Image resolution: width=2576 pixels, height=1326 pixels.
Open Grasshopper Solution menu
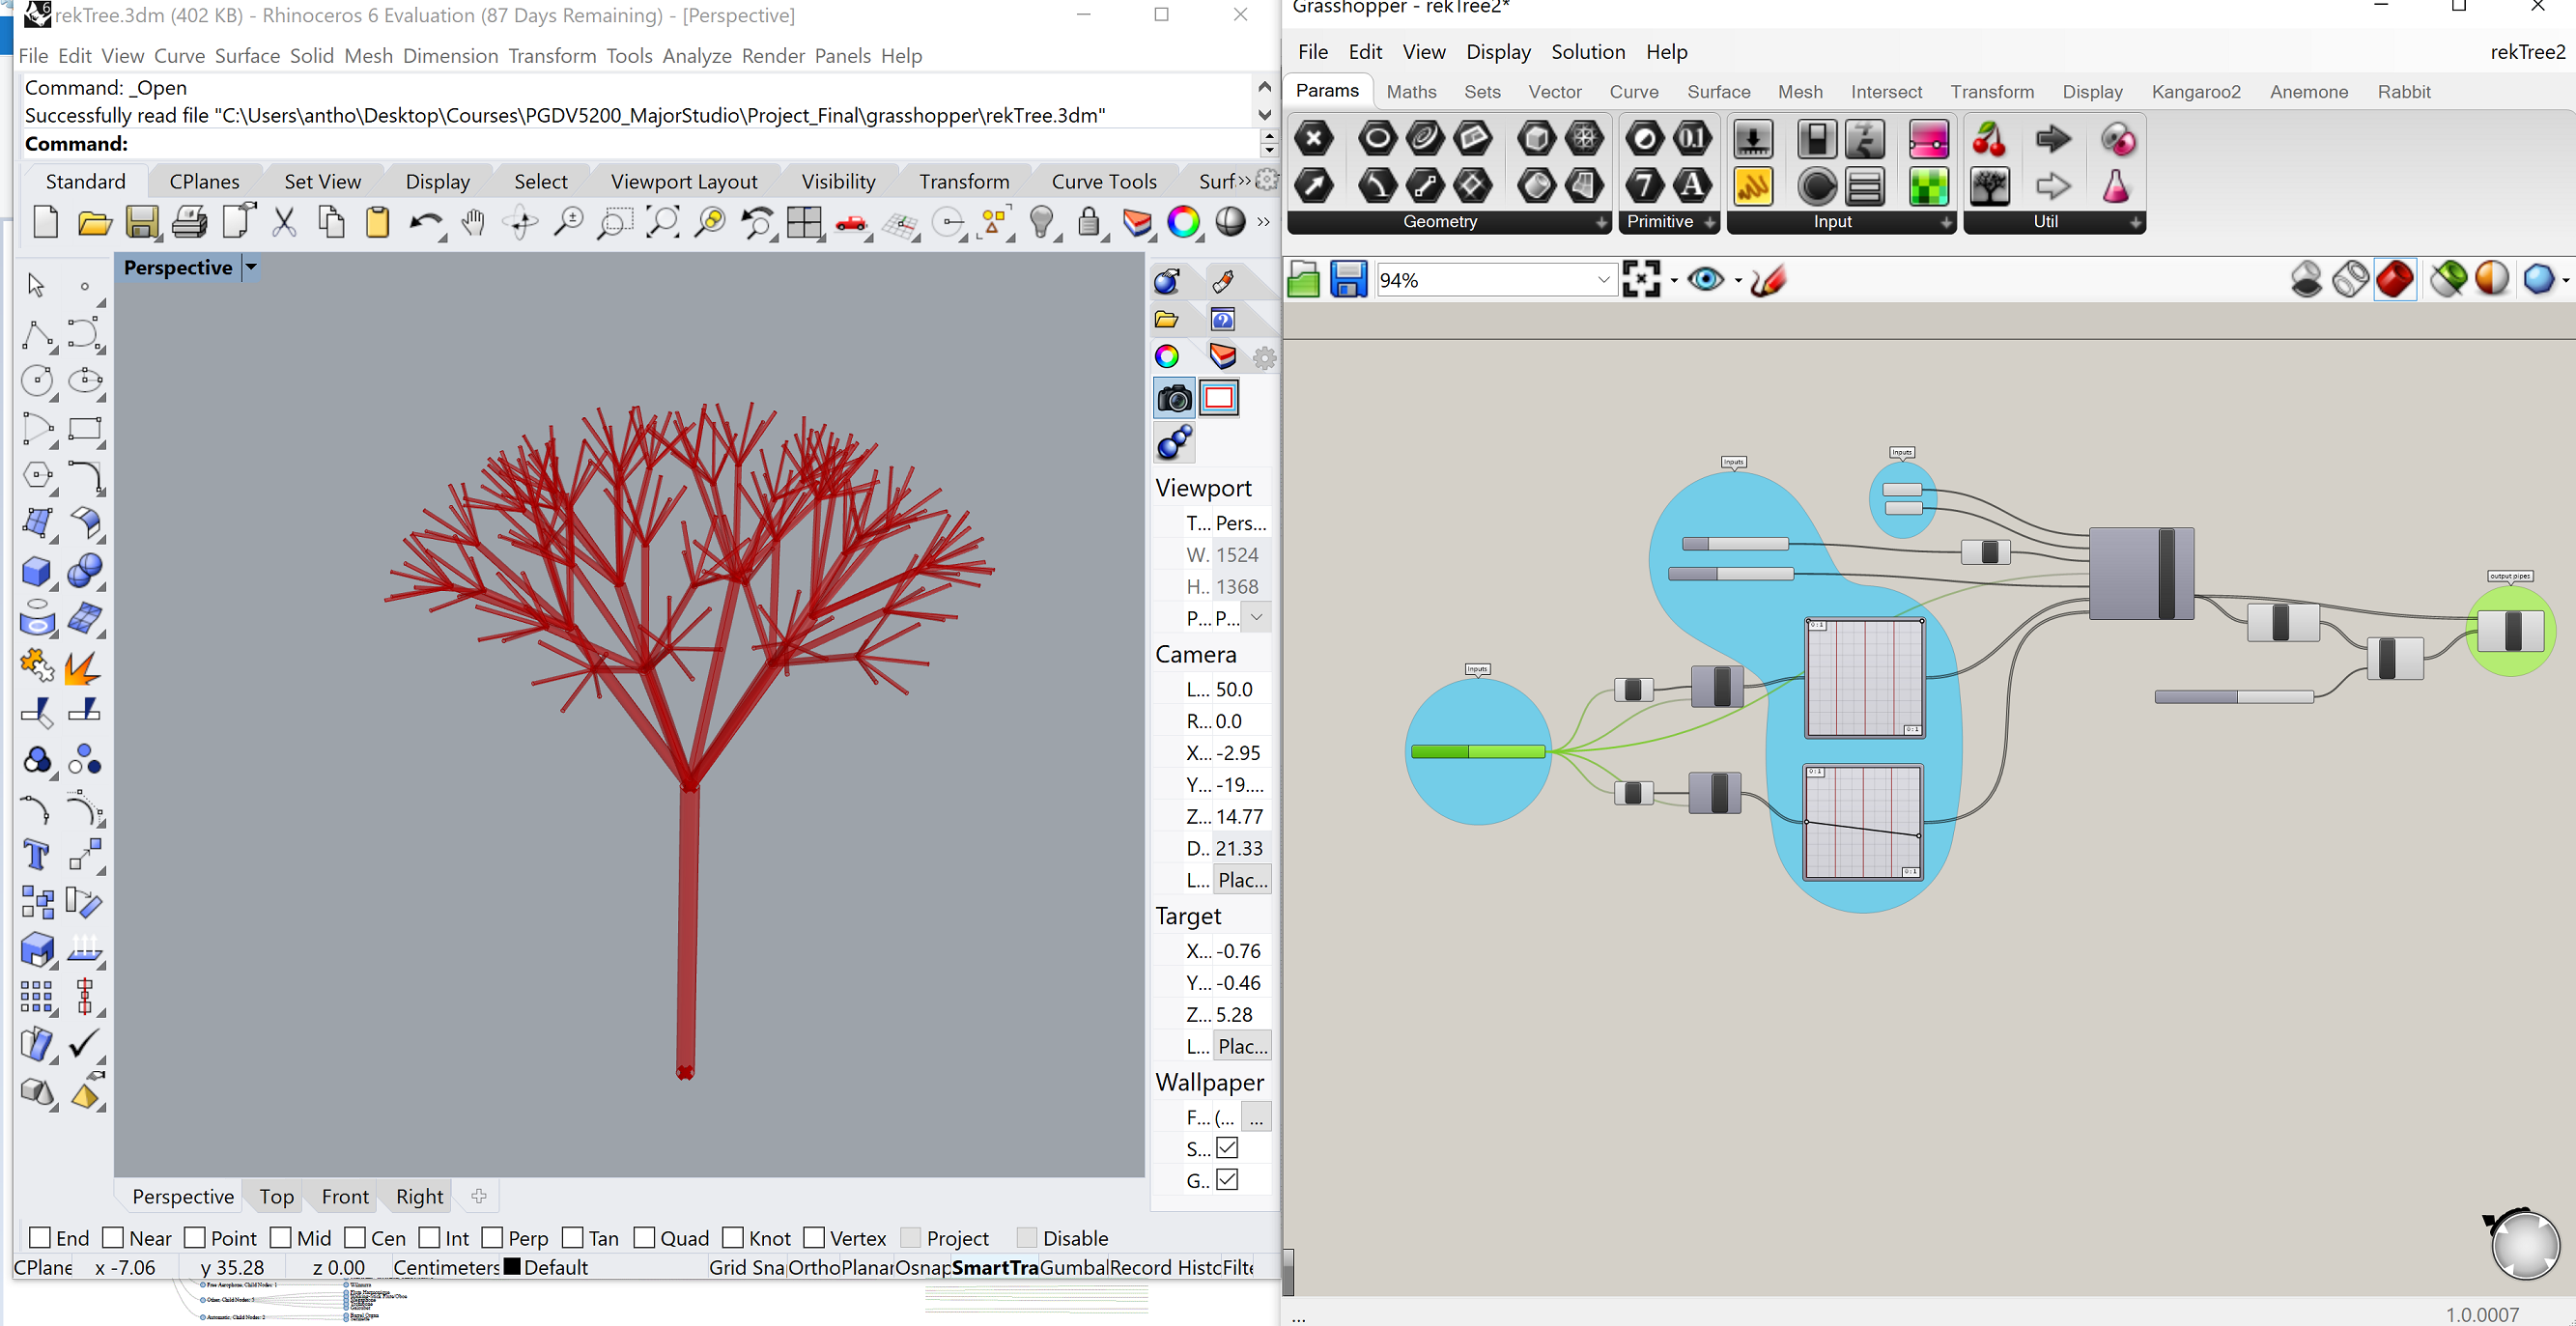click(x=1588, y=52)
